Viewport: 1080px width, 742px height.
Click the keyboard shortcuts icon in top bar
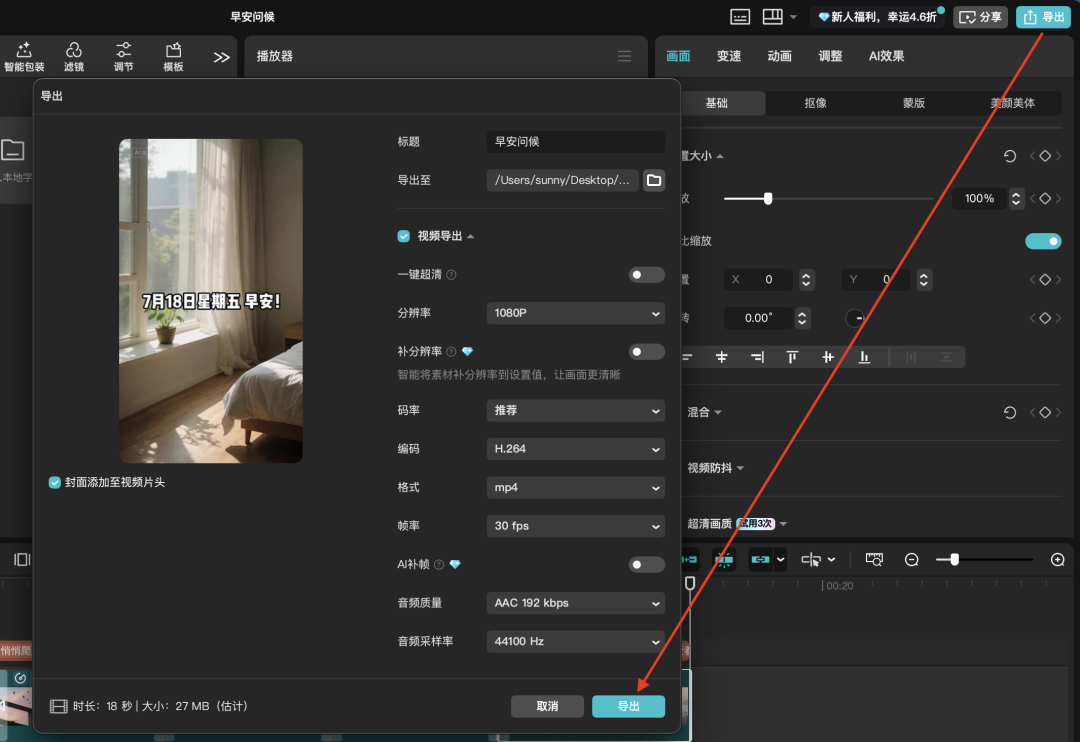739,16
